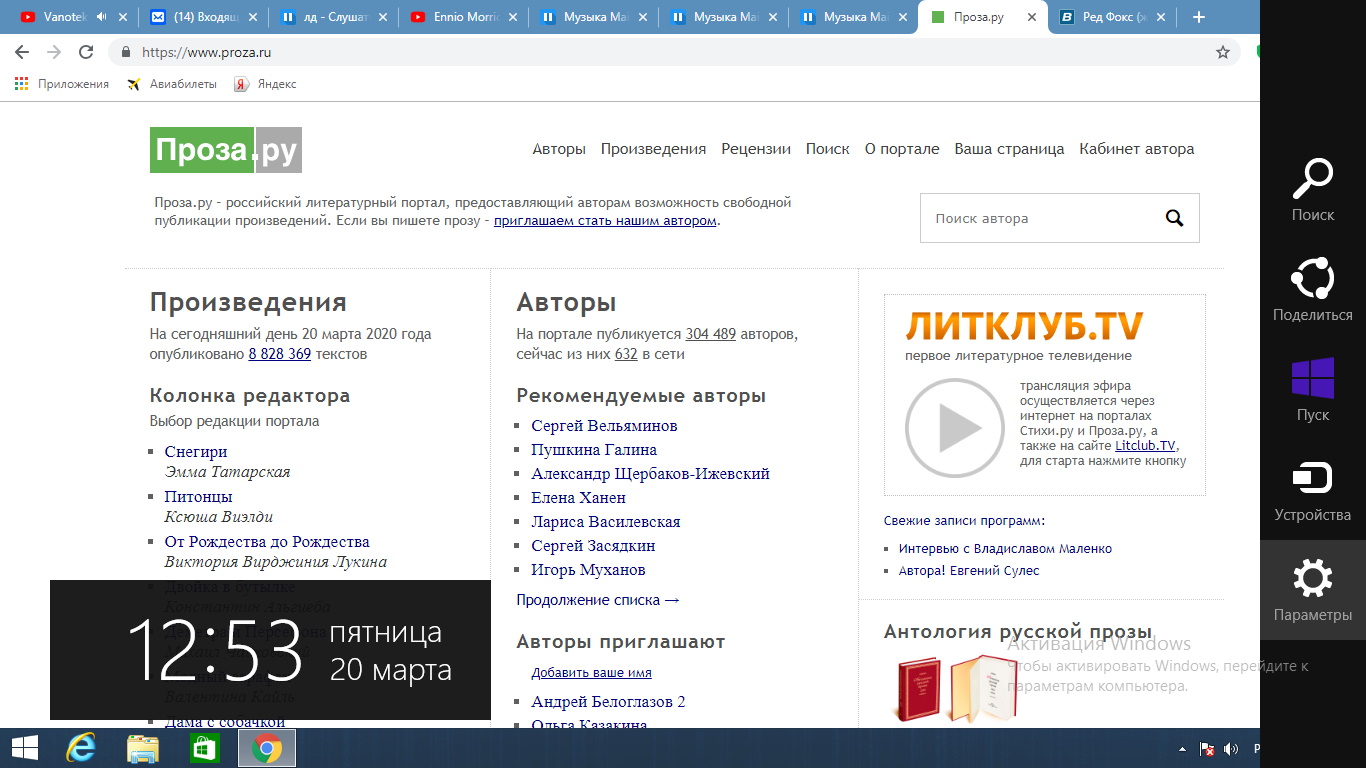Image resolution: width=1366 pixels, height=768 pixels.
Task: Open the Устройства charm
Action: [1313, 490]
